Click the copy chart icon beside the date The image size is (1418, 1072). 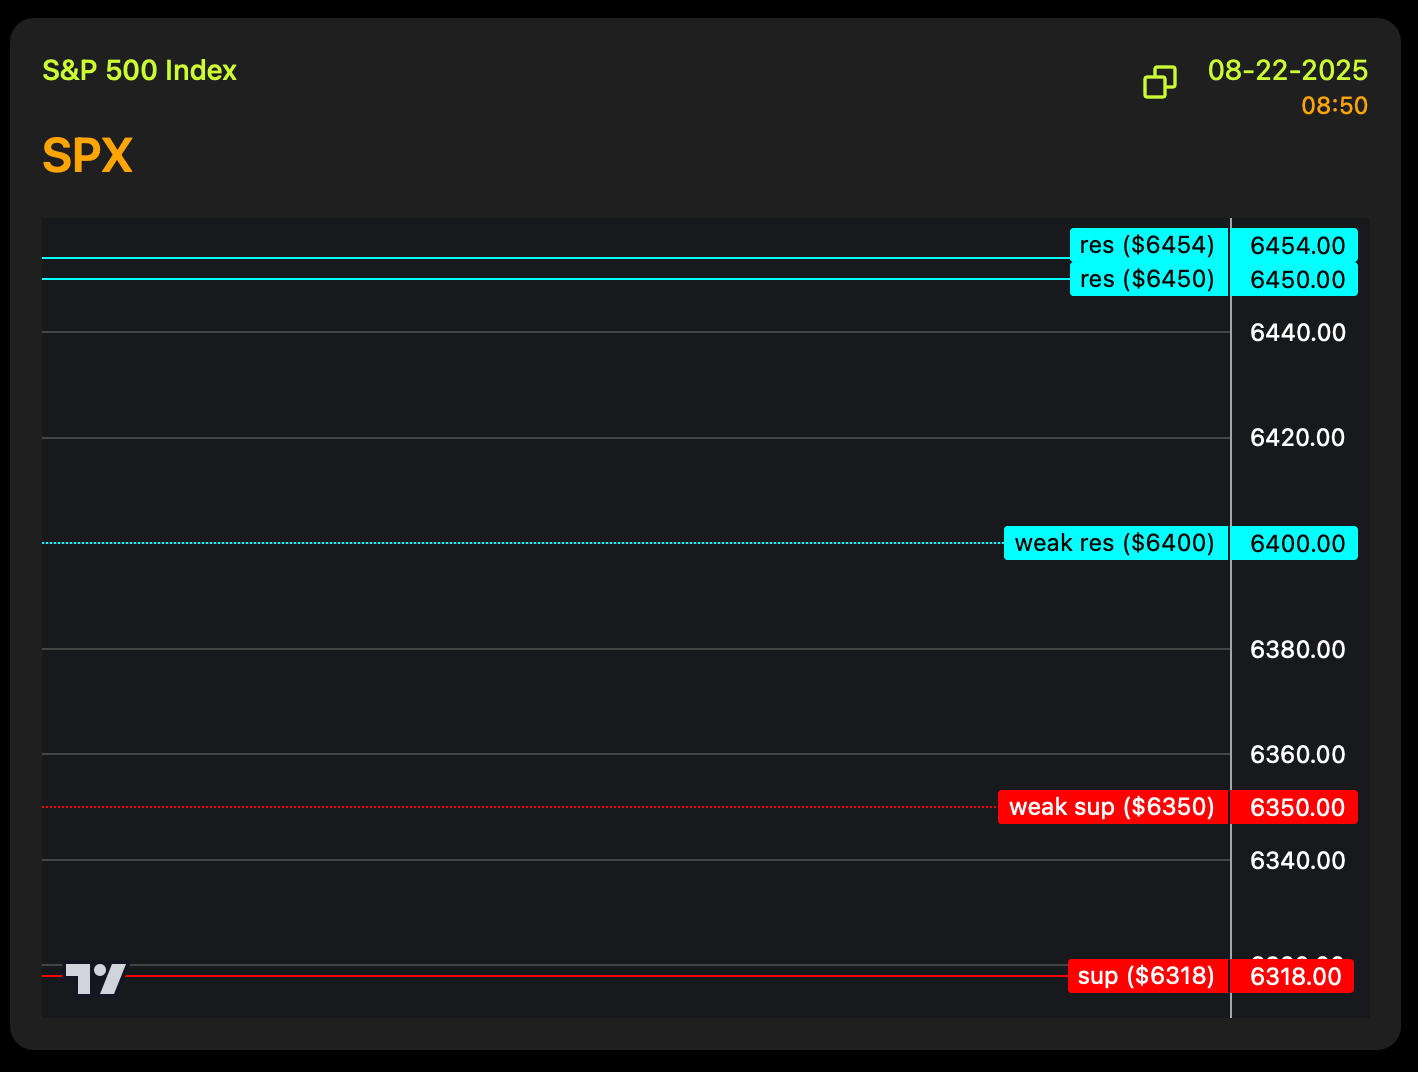pos(1160,82)
